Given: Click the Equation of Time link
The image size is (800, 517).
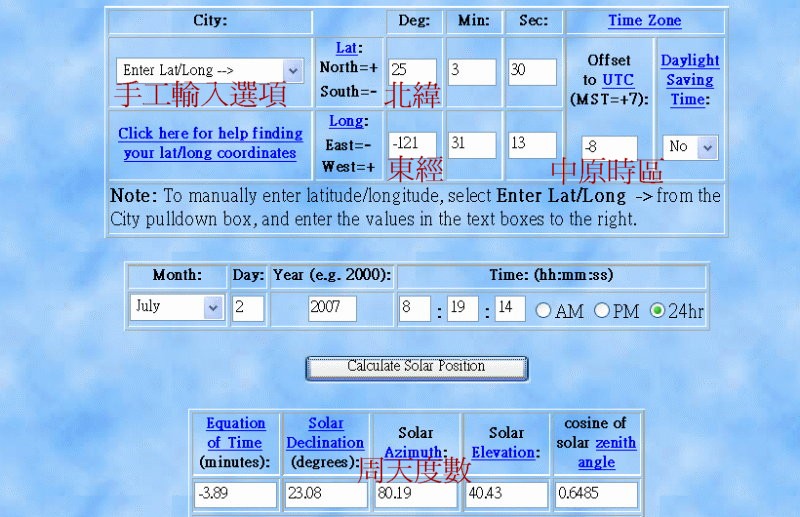Looking at the screenshot, I should pyautogui.click(x=235, y=433).
